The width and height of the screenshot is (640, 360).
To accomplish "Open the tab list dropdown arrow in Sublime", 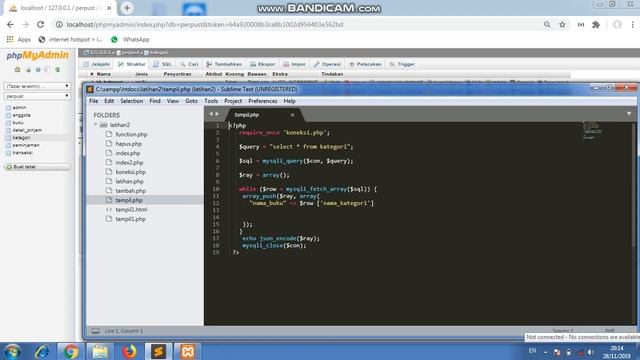I will pyautogui.click(x=629, y=114).
